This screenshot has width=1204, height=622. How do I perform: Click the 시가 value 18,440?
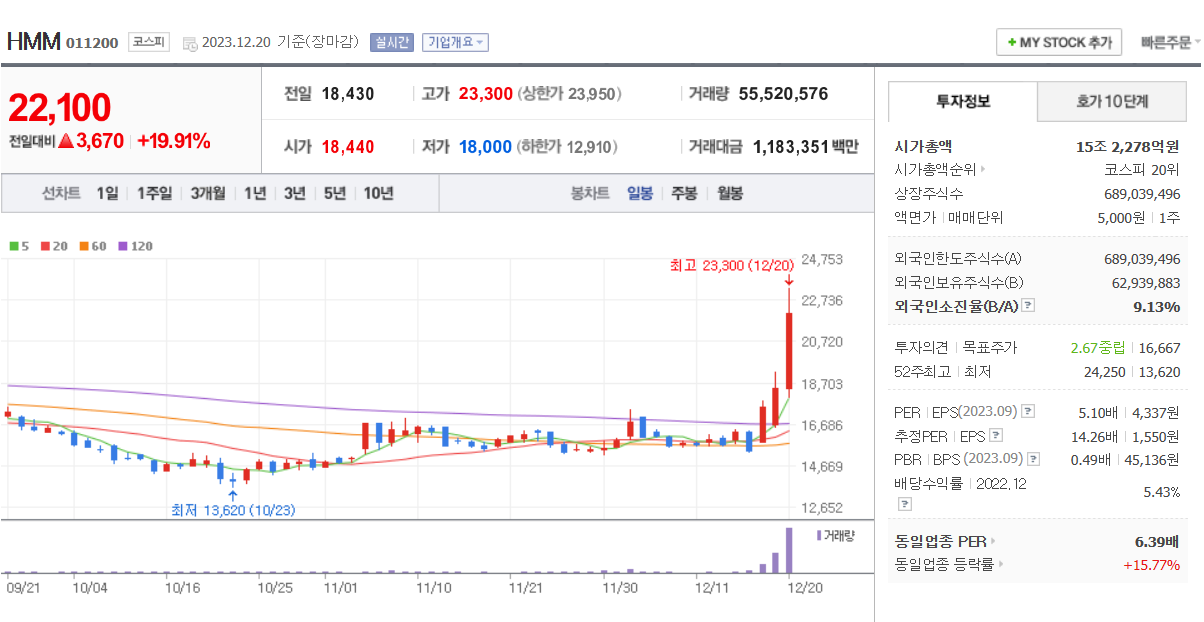click(348, 147)
